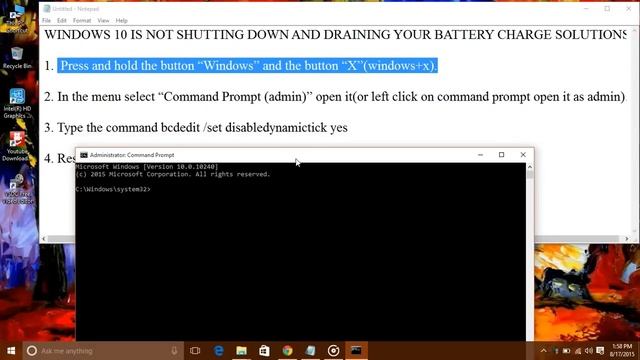640x360 pixels.
Task: Click the highlighted step 1 text in Notepad
Action: click(247, 66)
